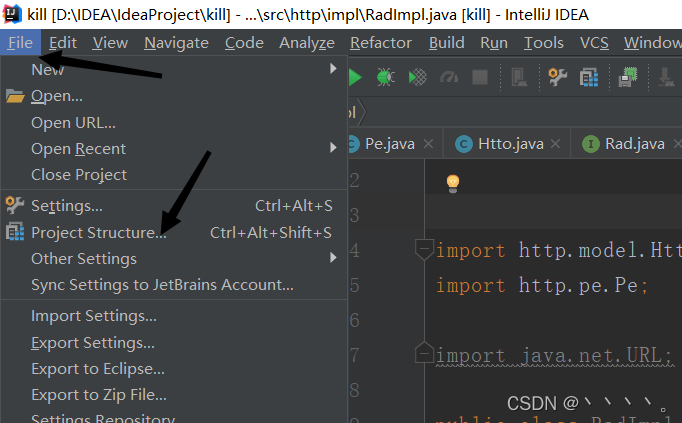The height and width of the screenshot is (423, 682).
Task: Click 'import java.net.URL;' code line
Action: coord(554,356)
